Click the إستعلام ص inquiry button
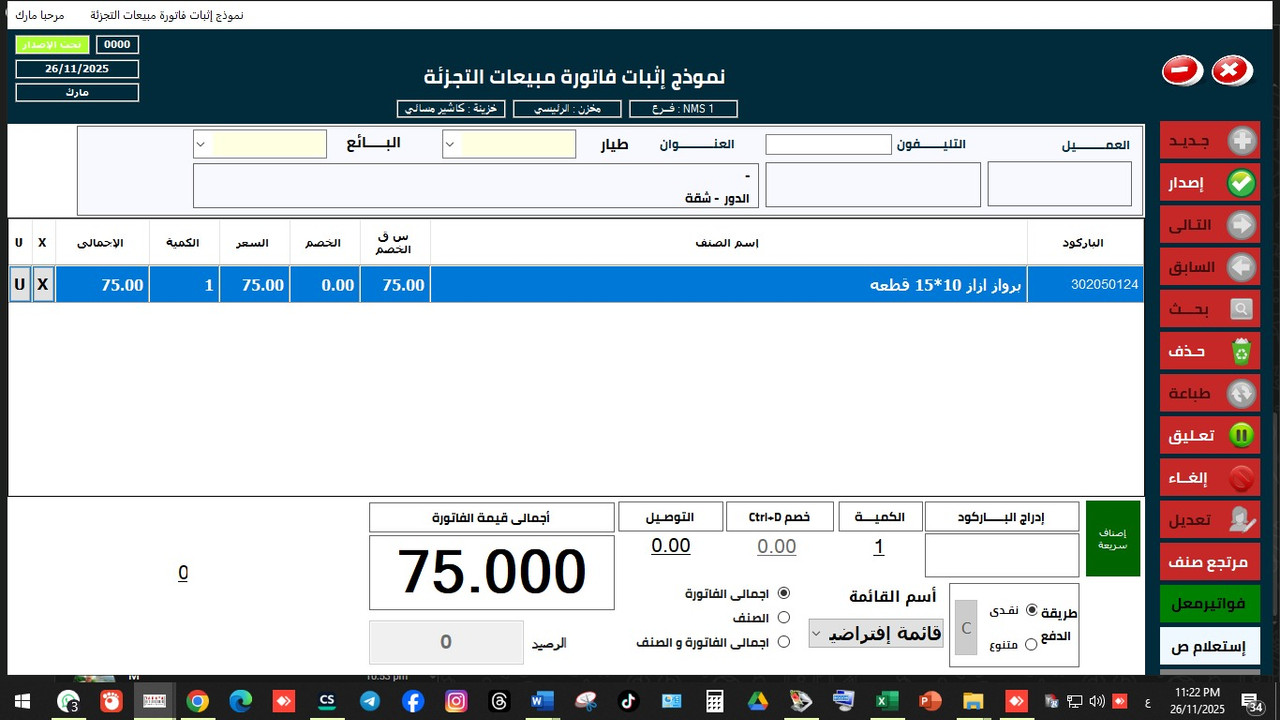Viewport: 1280px width, 720px height. point(1210,646)
